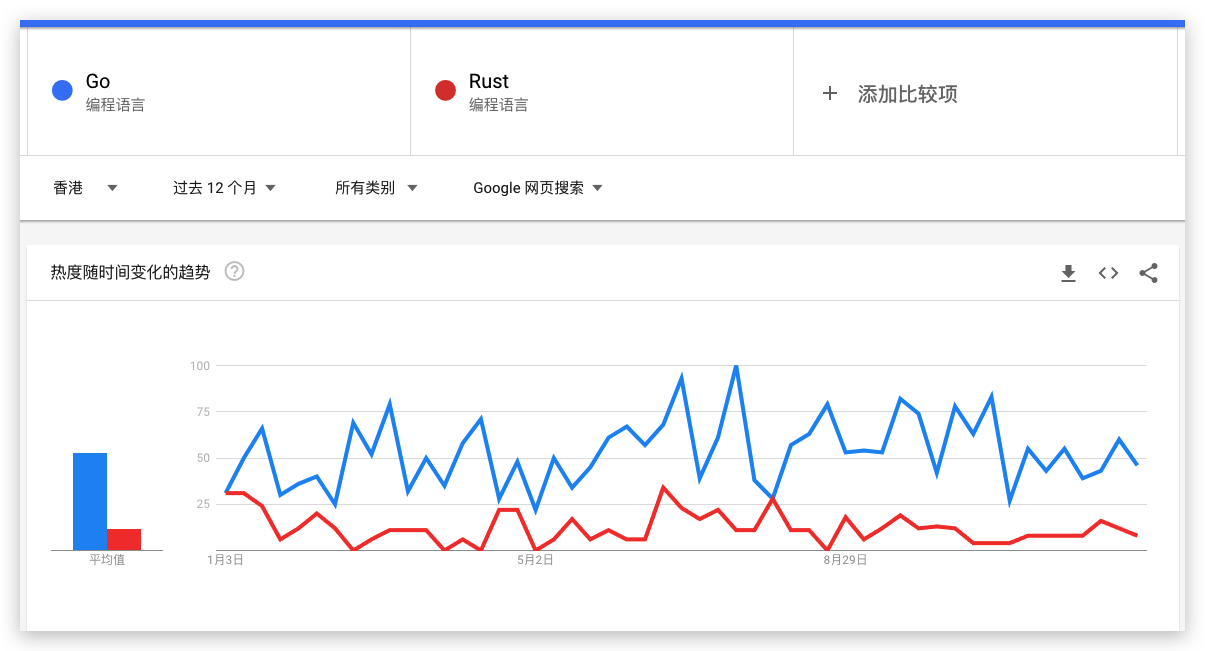
Task: Click the blue average bar for Go
Action: coord(90,501)
